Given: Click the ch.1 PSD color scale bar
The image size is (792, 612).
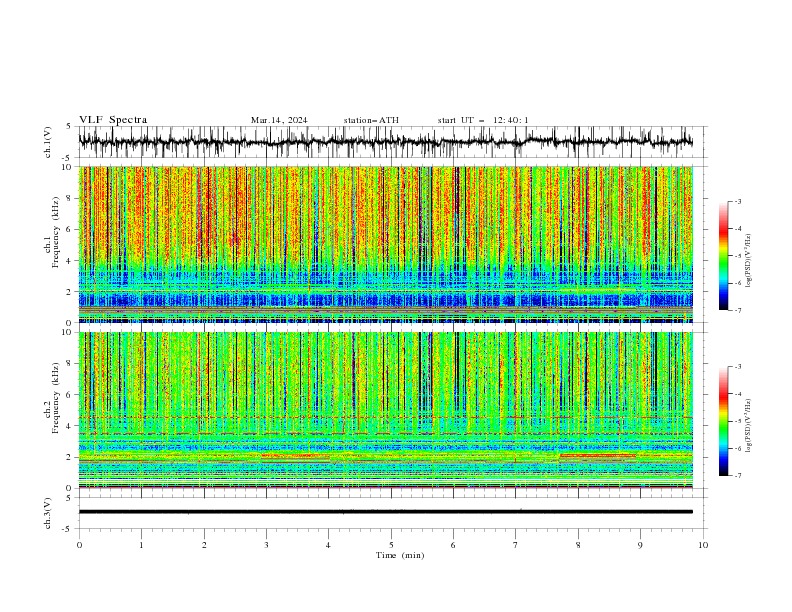Looking at the screenshot, I should [x=723, y=256].
